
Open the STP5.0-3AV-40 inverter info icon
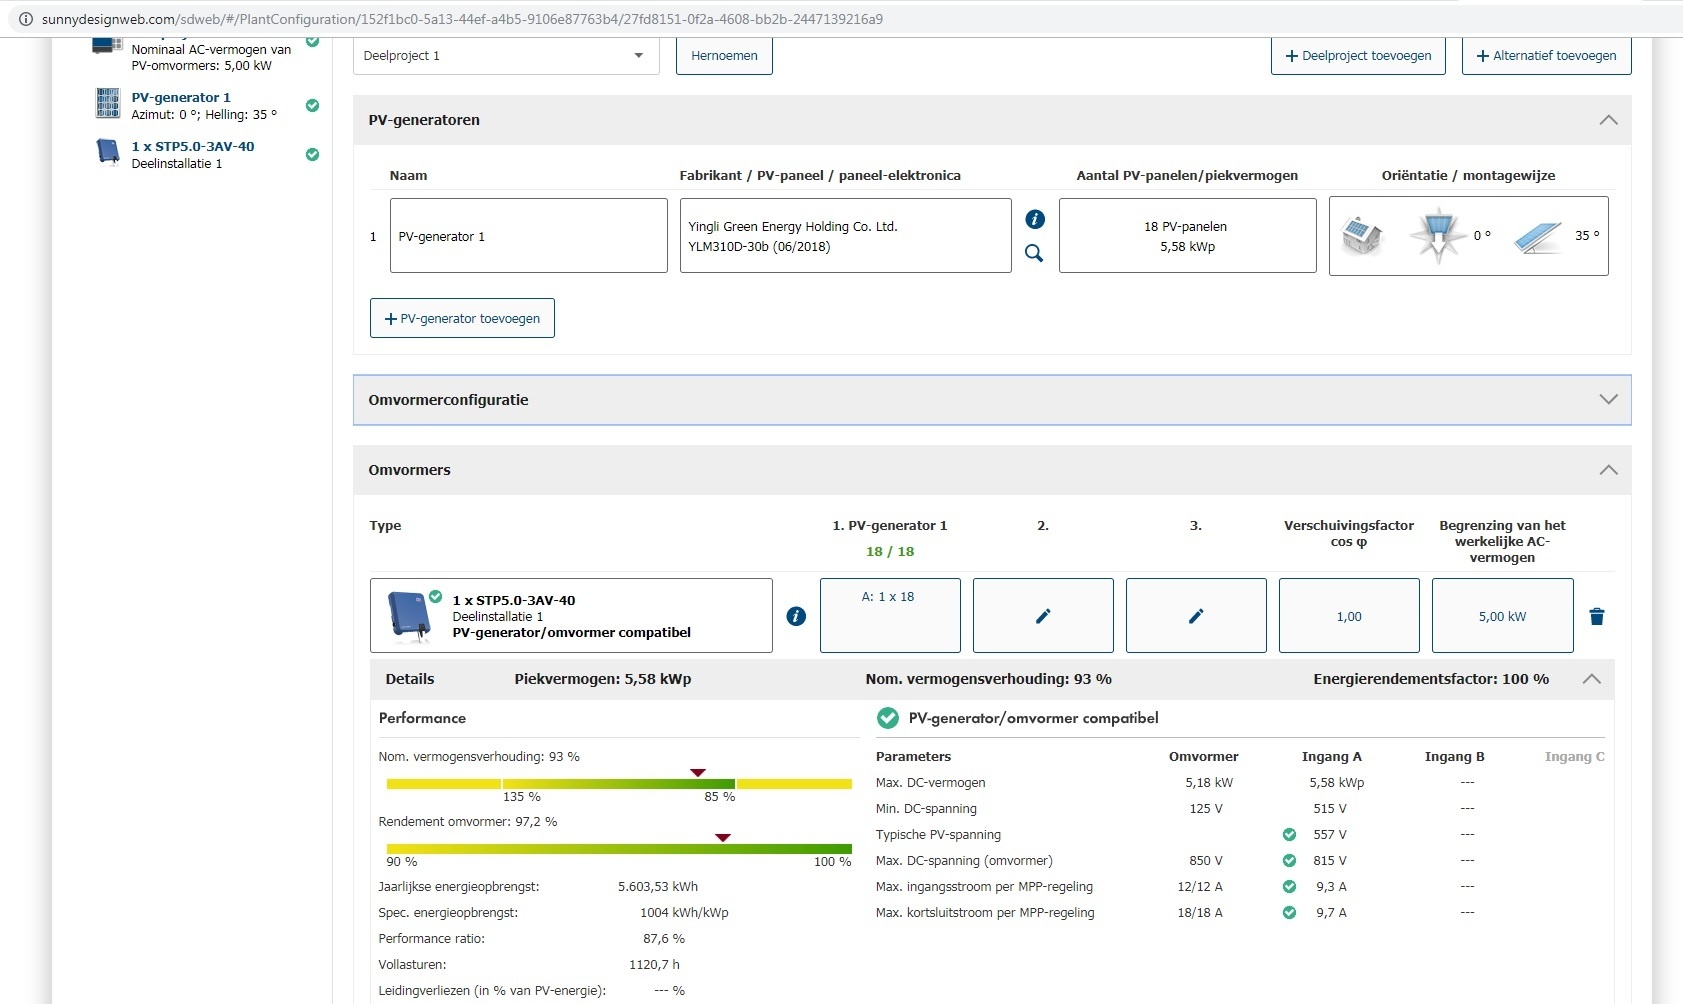pos(796,616)
